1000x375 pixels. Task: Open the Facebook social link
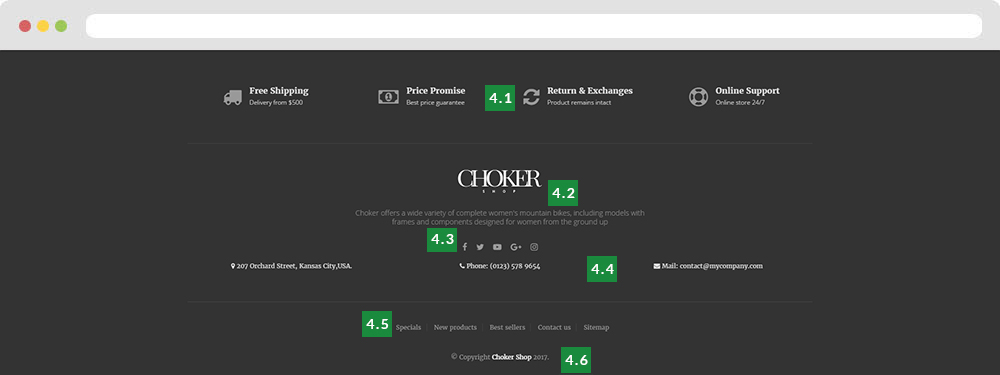(465, 247)
